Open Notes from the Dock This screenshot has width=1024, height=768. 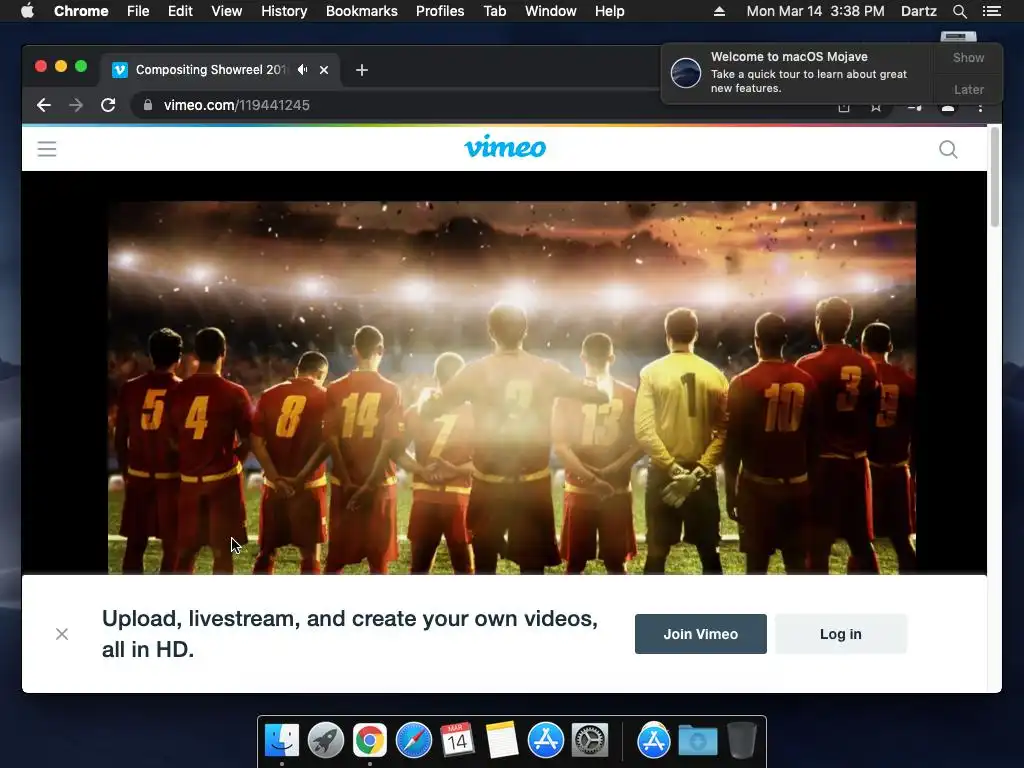tap(502, 741)
